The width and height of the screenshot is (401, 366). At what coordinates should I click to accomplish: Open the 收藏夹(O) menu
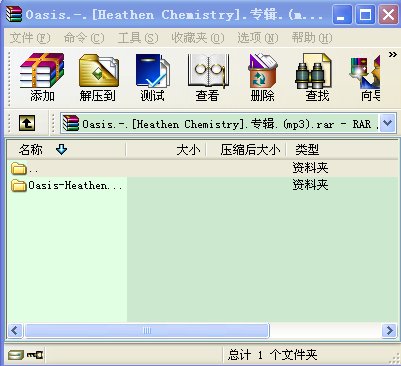[198, 38]
